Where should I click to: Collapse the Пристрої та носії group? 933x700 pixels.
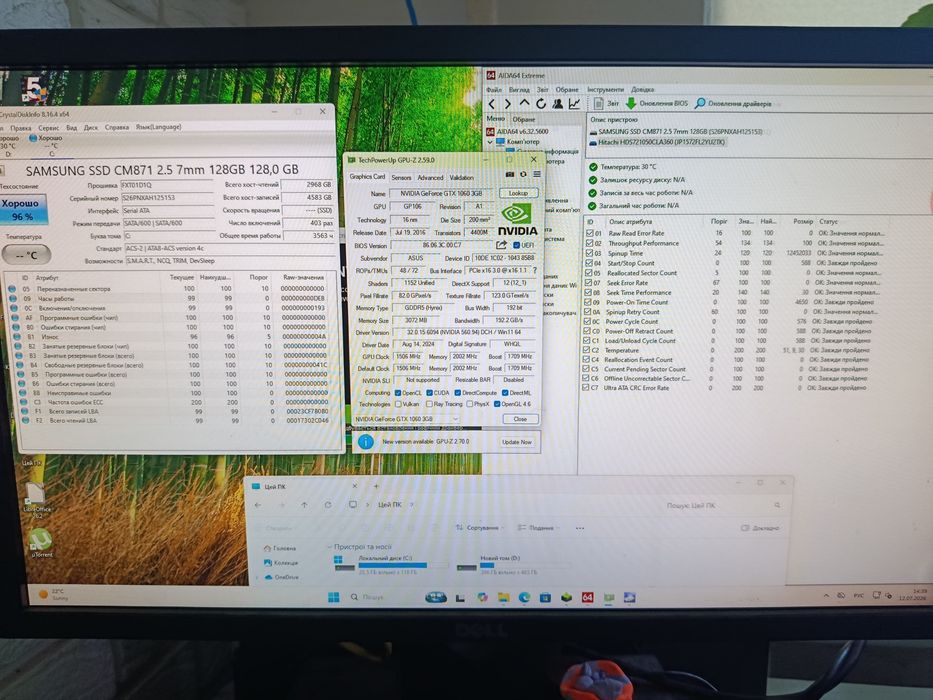[330, 546]
